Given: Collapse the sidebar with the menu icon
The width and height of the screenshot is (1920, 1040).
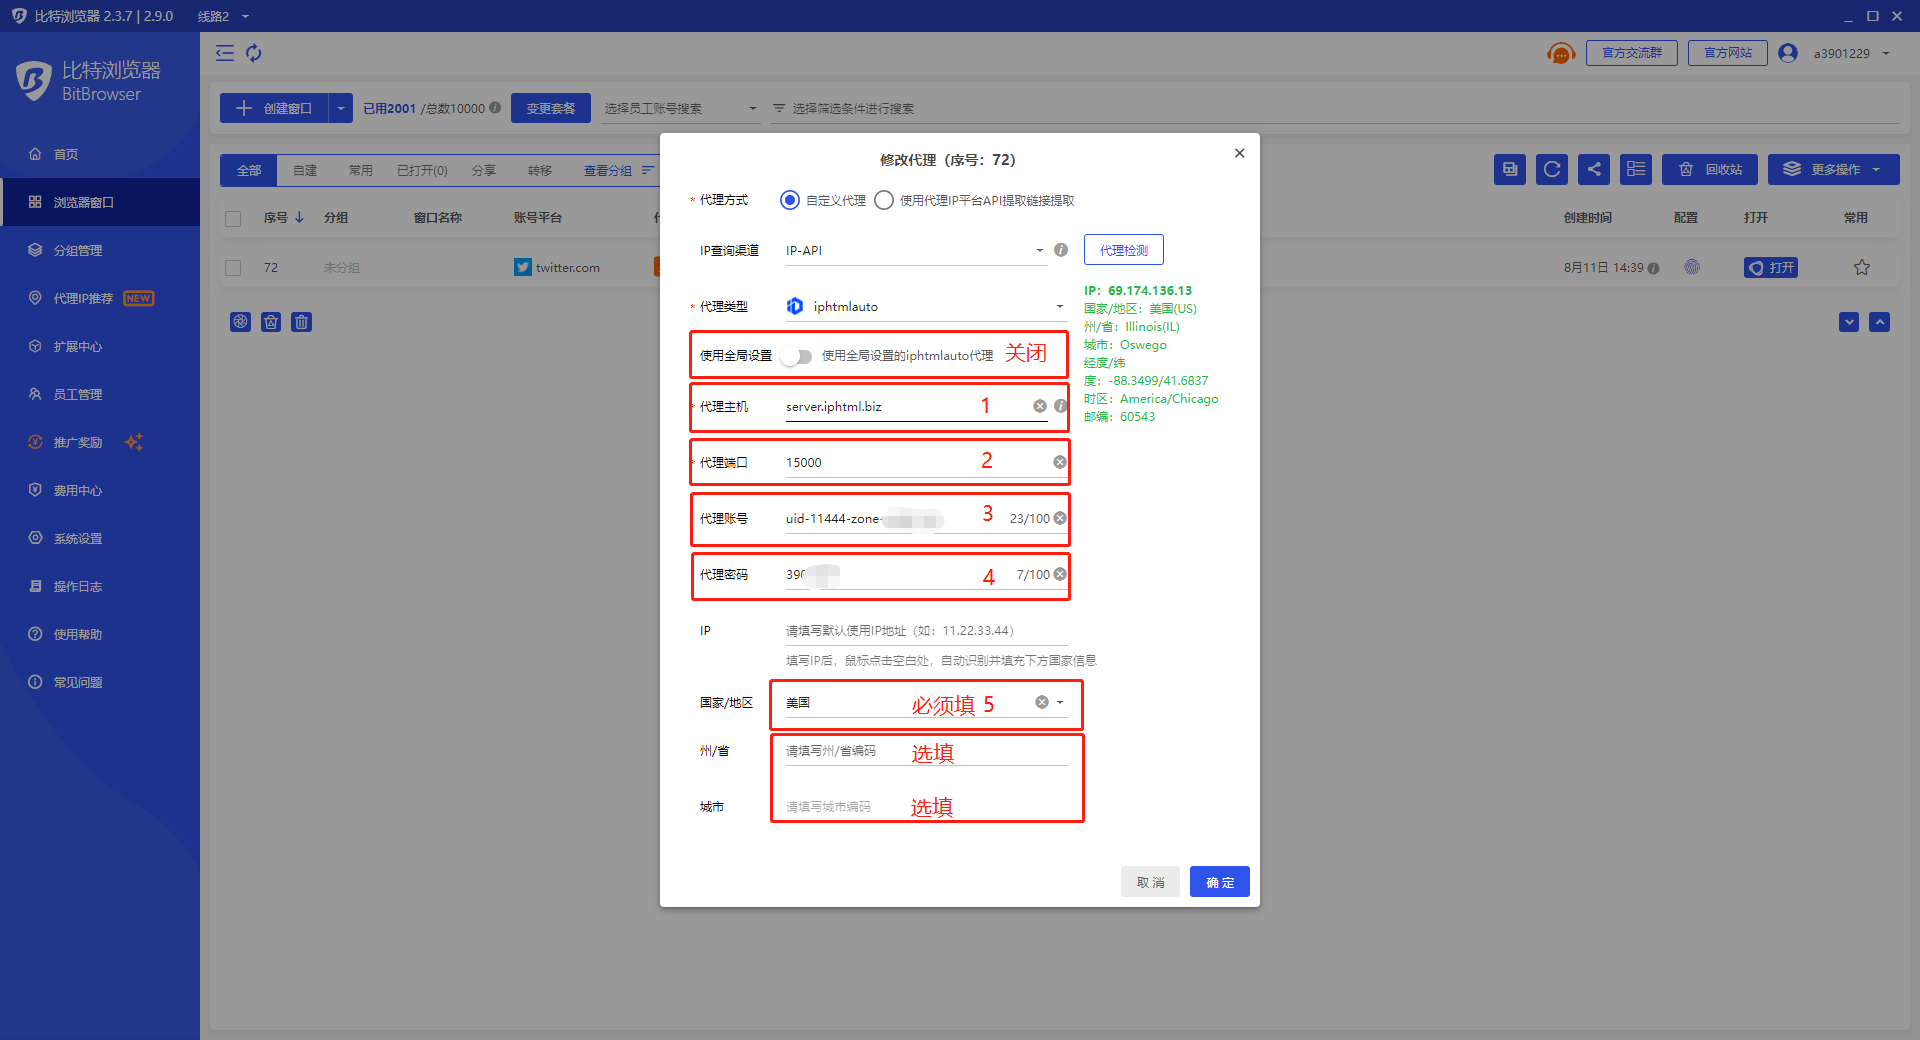Looking at the screenshot, I should pos(225,53).
